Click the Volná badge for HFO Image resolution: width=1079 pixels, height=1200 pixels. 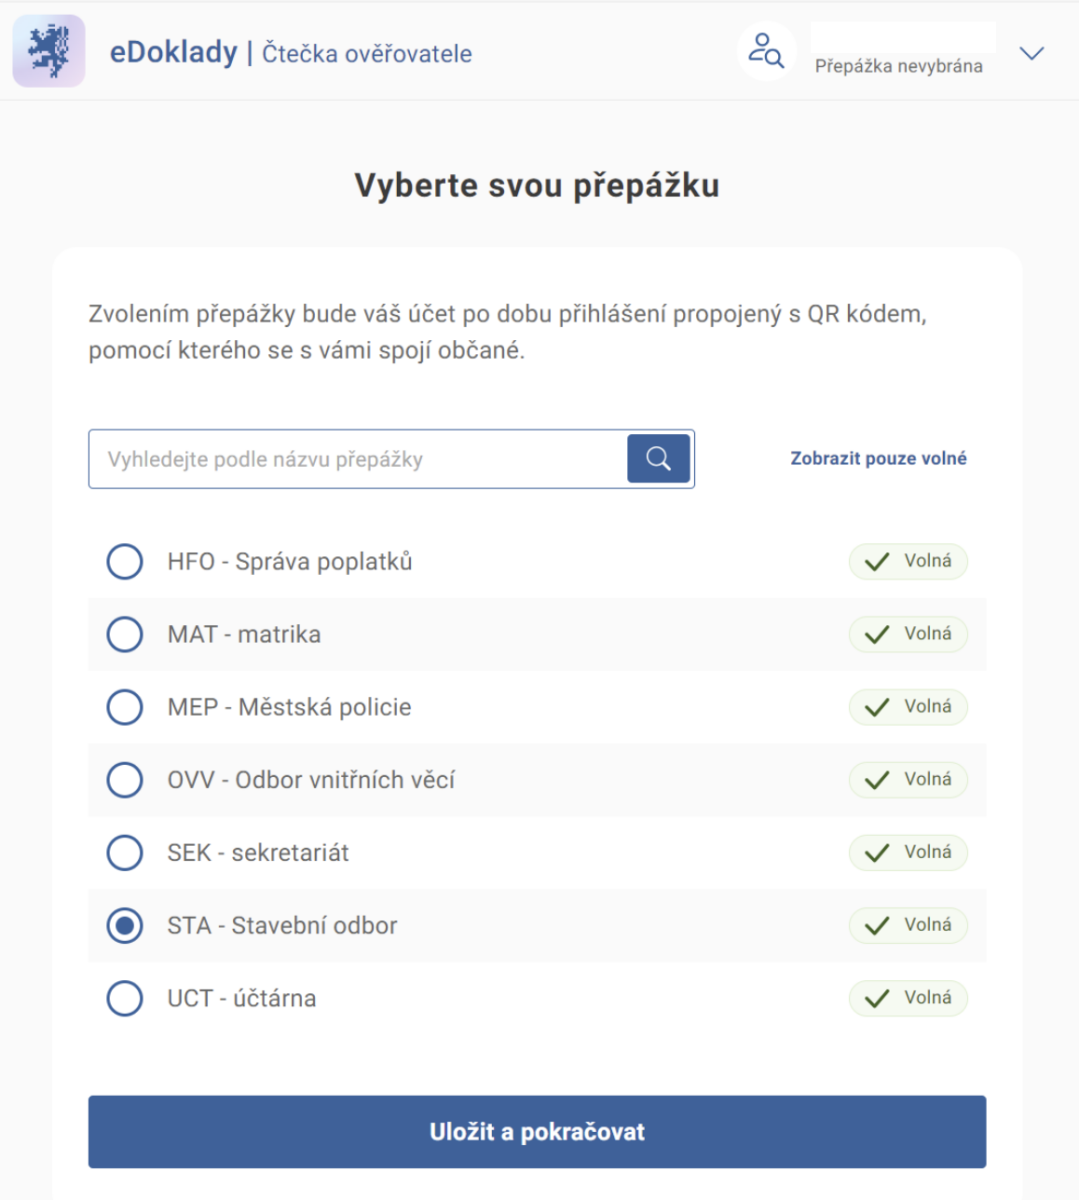point(908,561)
